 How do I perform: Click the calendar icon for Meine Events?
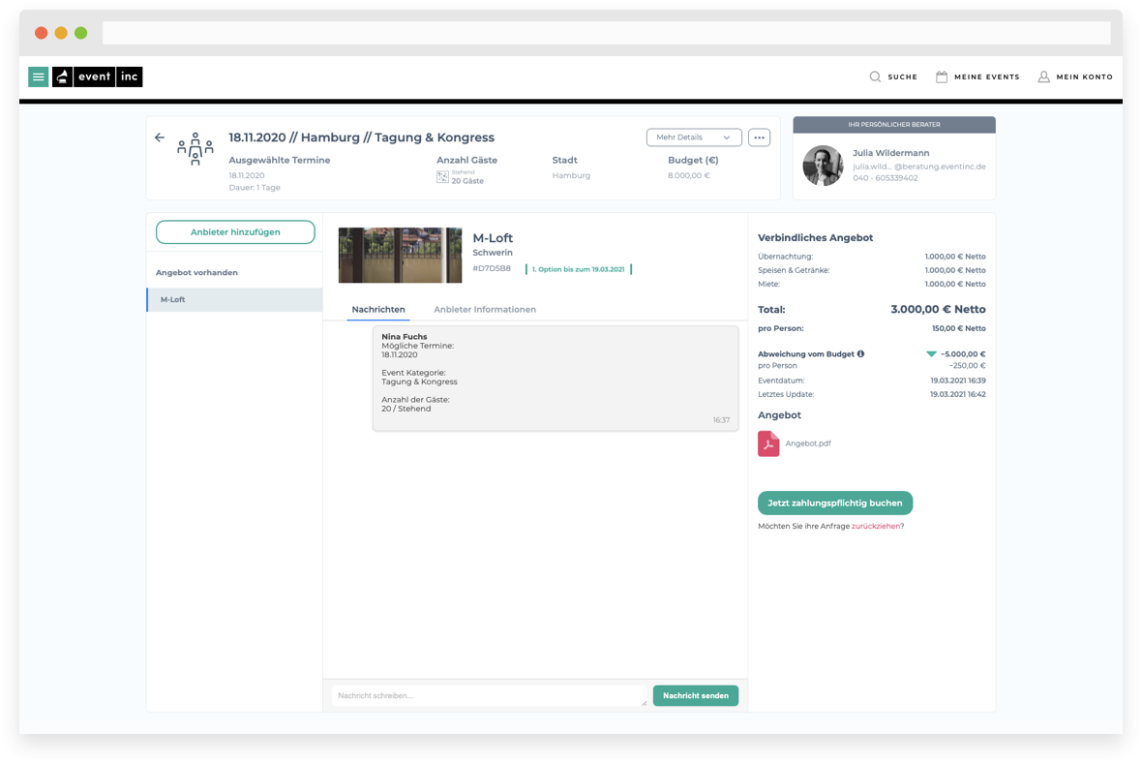[942, 76]
